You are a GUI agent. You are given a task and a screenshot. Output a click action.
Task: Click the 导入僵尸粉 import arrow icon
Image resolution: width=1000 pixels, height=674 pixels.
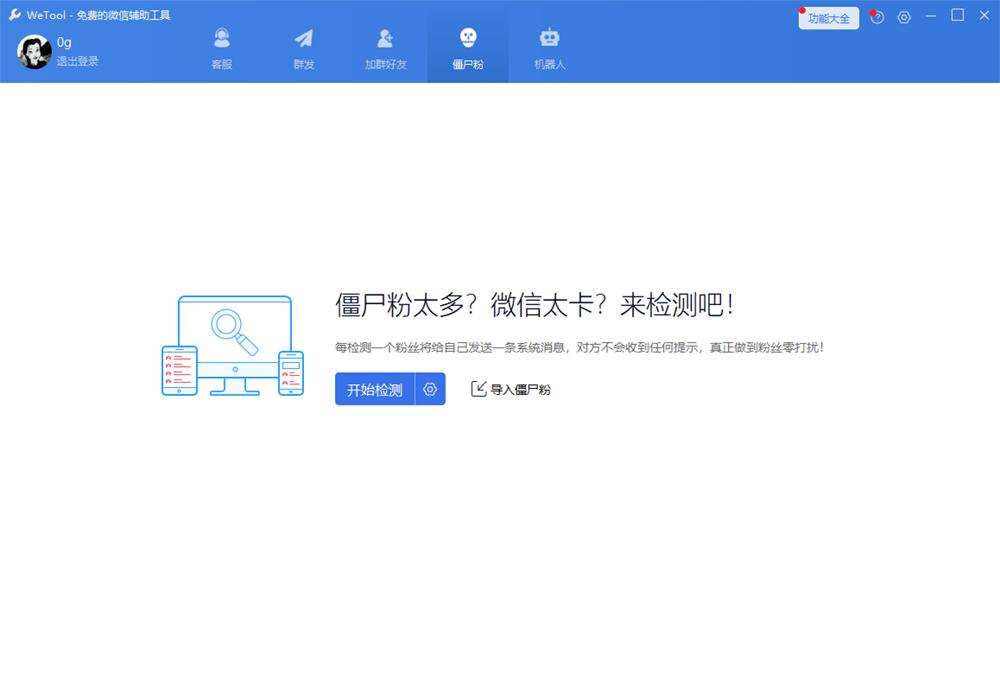click(x=478, y=389)
